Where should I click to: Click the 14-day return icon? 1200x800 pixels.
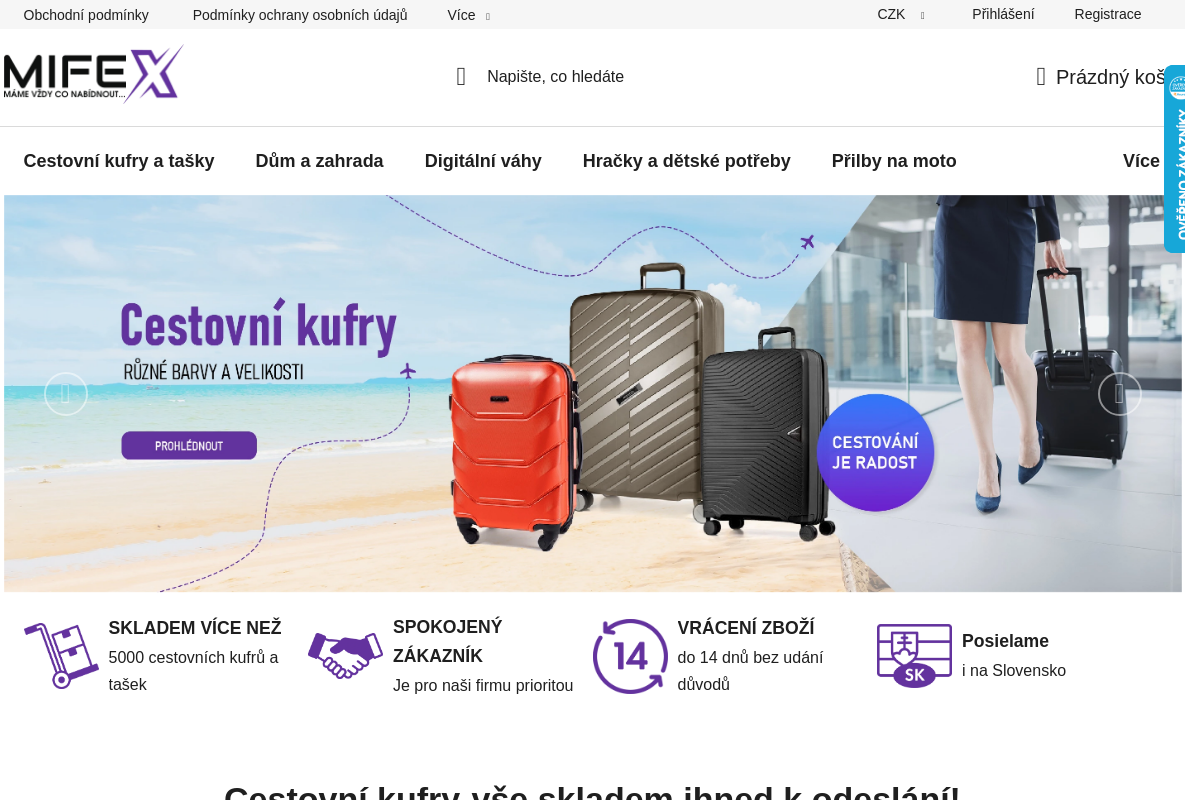[x=630, y=656]
